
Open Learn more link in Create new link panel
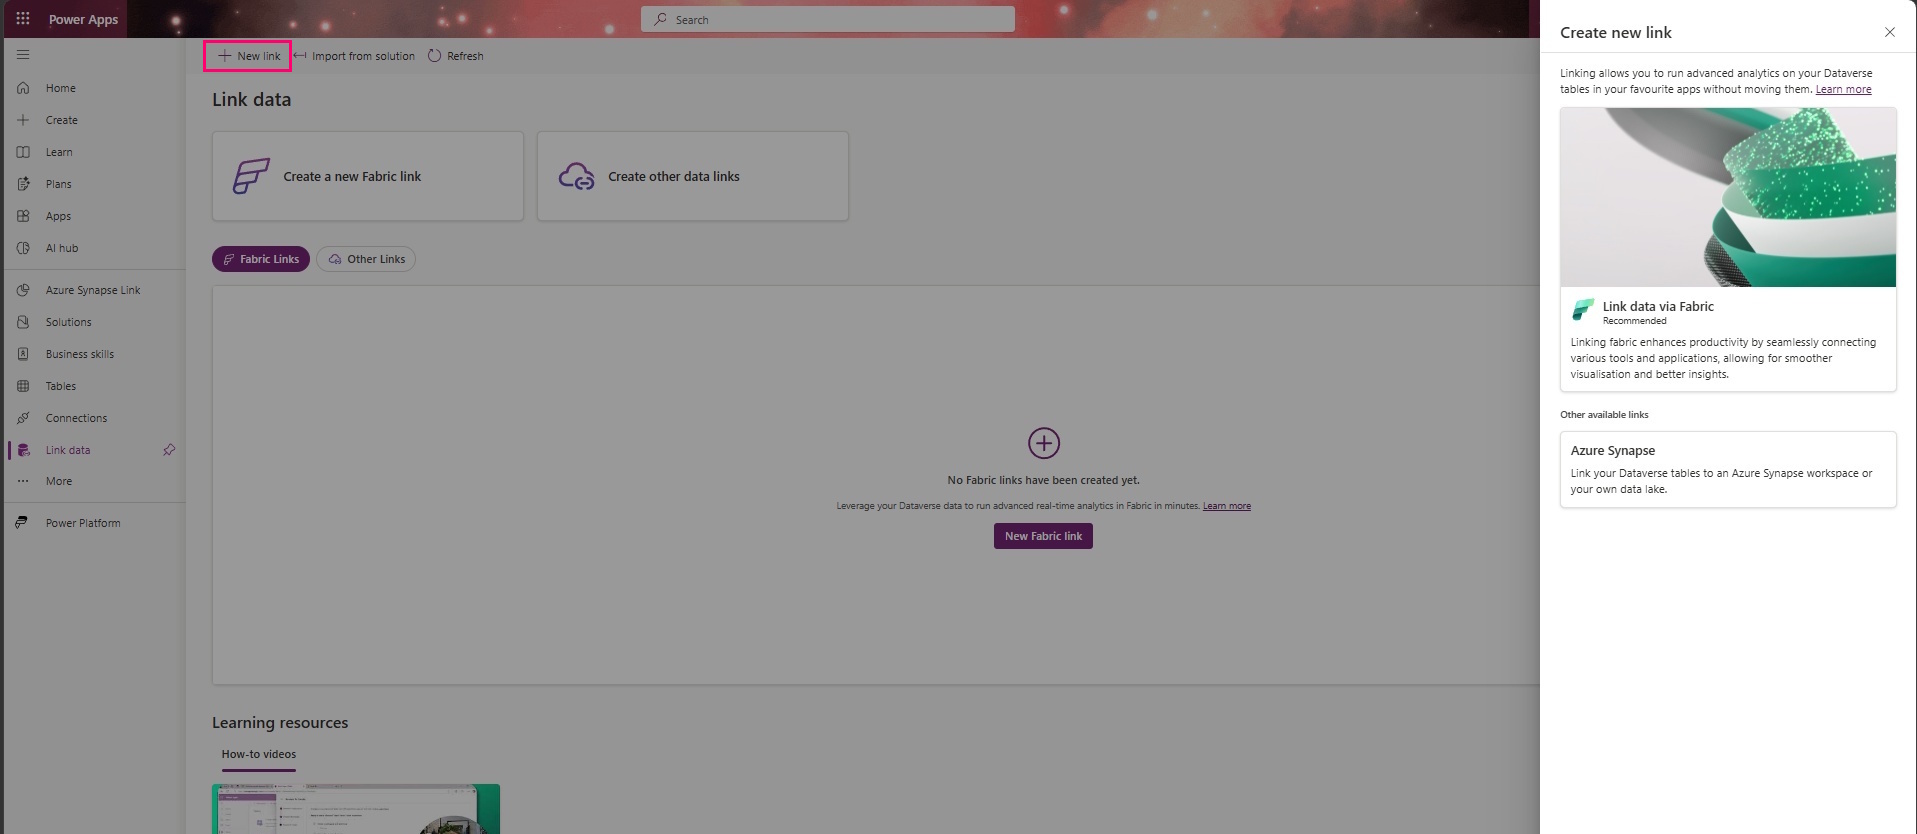coord(1843,89)
